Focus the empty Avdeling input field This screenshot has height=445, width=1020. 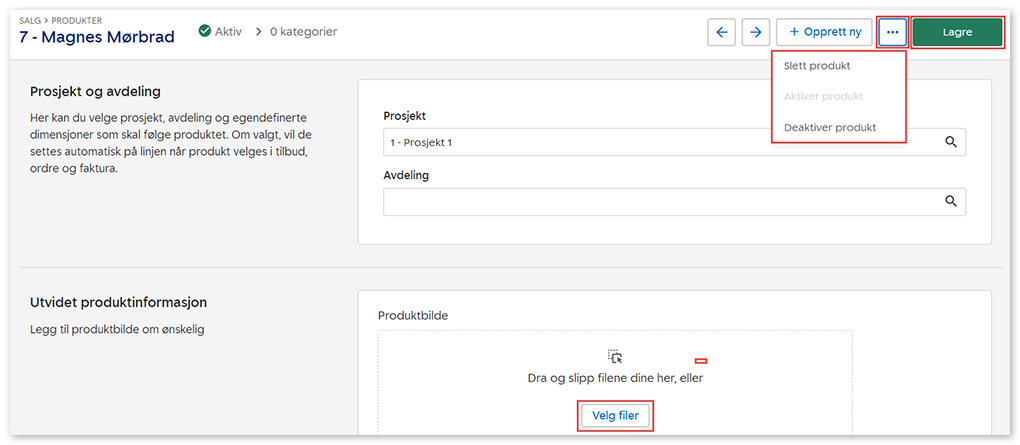pyautogui.click(x=660, y=201)
